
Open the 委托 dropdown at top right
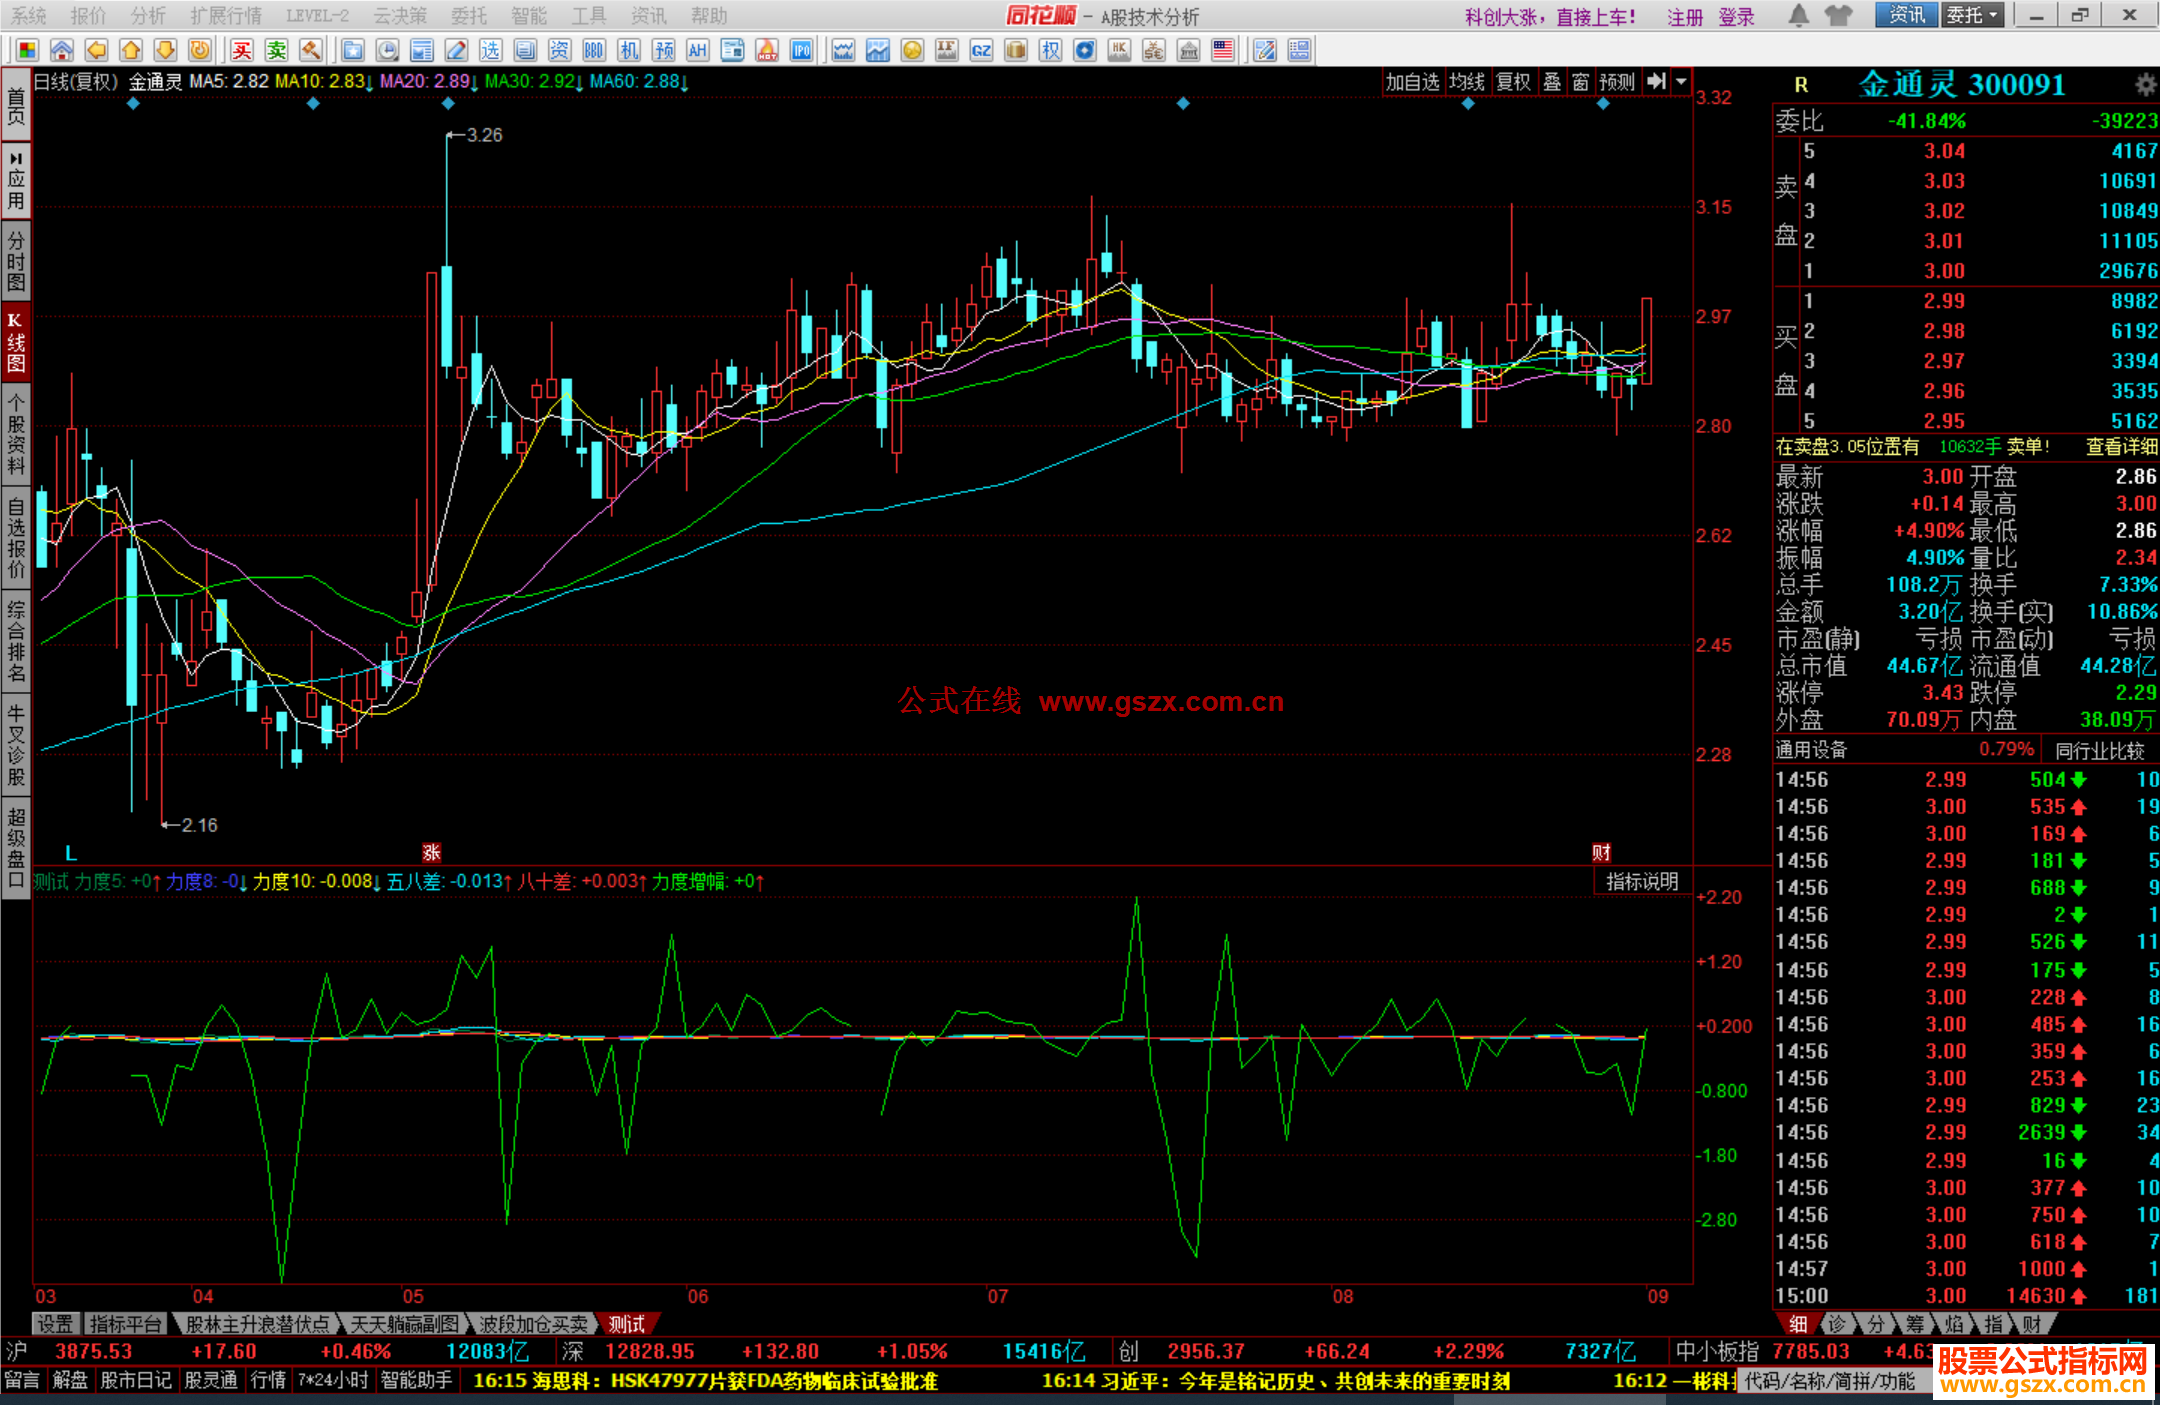[x=1972, y=15]
